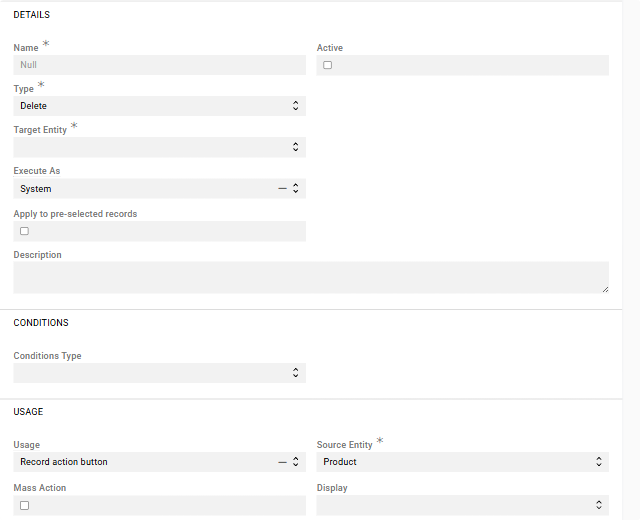Image resolution: width=640 pixels, height=520 pixels.
Task: Click the CONDITIONS section header
Action: pyautogui.click(x=41, y=323)
